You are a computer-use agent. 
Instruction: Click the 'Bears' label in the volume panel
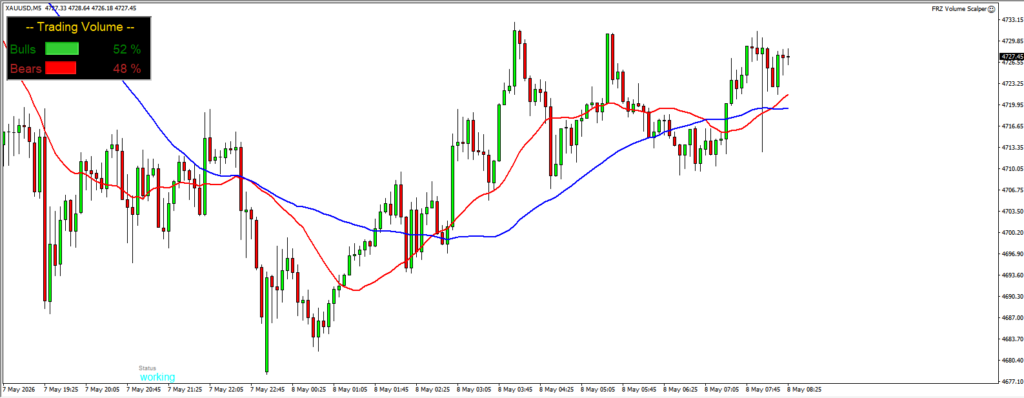point(26,68)
